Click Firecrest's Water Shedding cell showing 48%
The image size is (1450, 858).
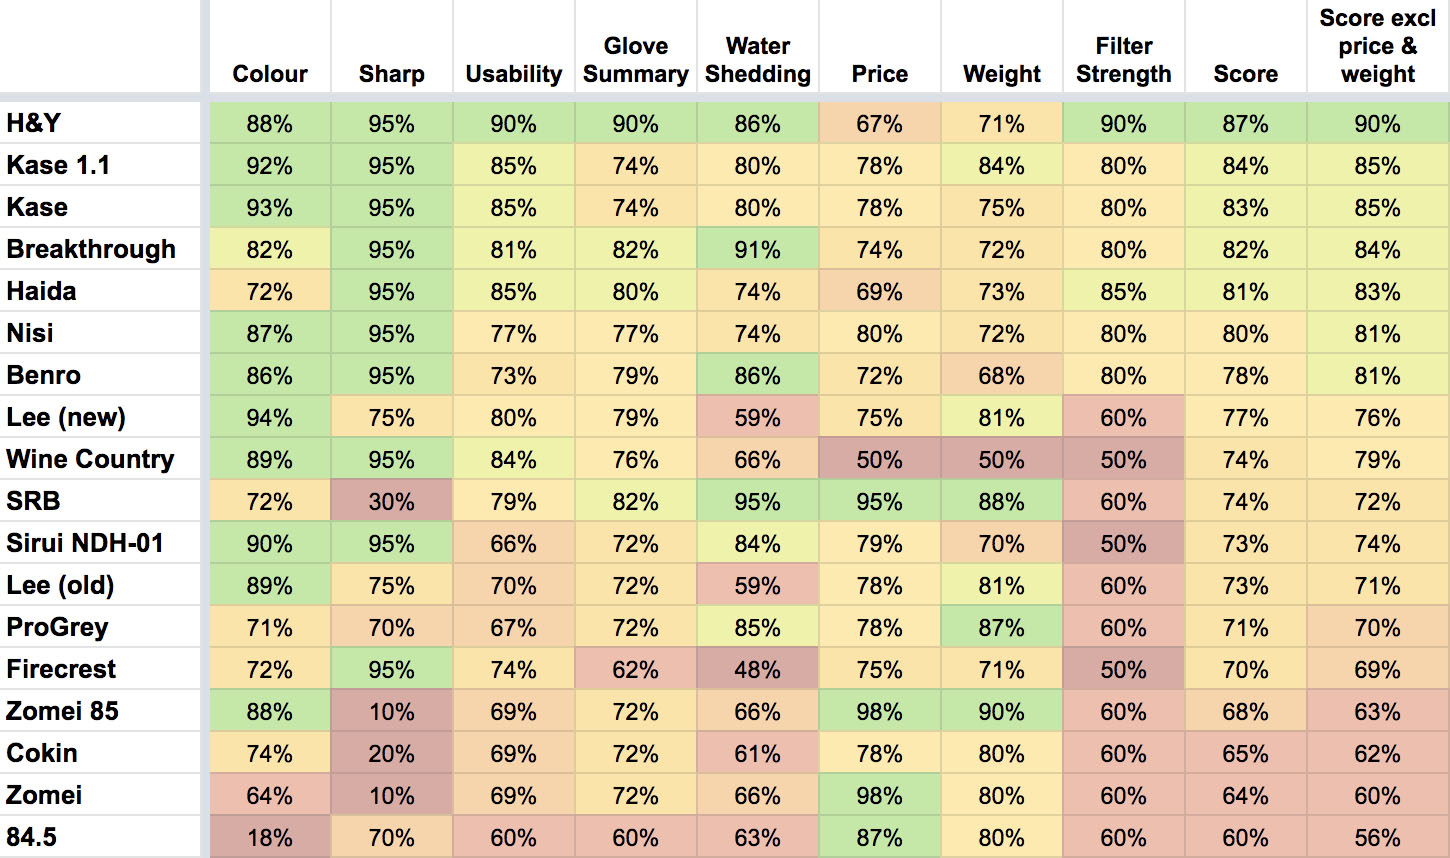(x=758, y=669)
